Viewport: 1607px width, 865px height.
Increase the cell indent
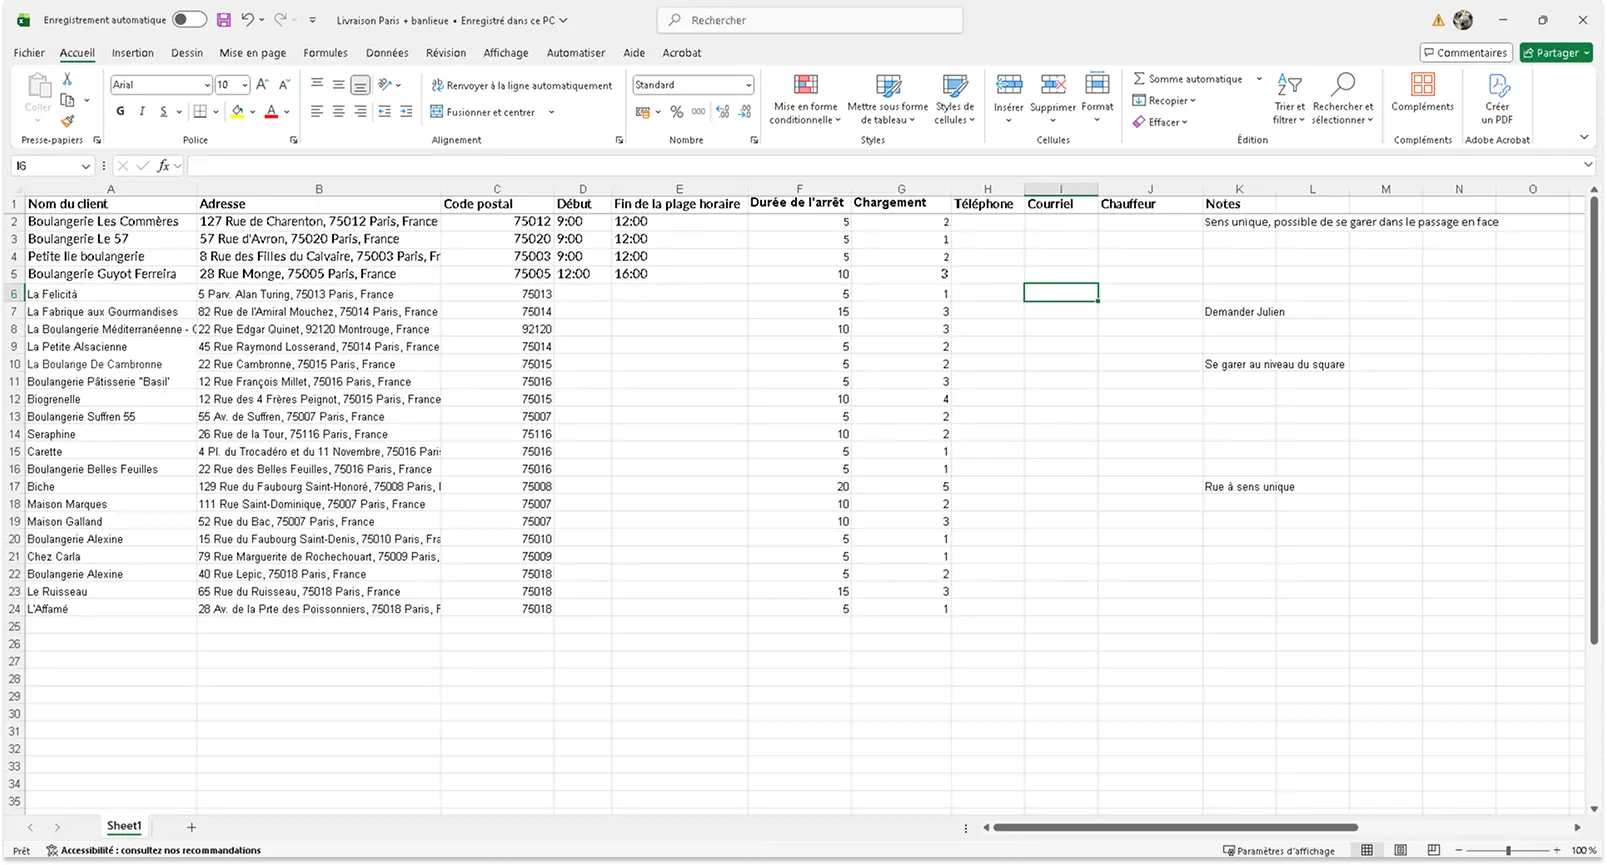[x=406, y=112]
